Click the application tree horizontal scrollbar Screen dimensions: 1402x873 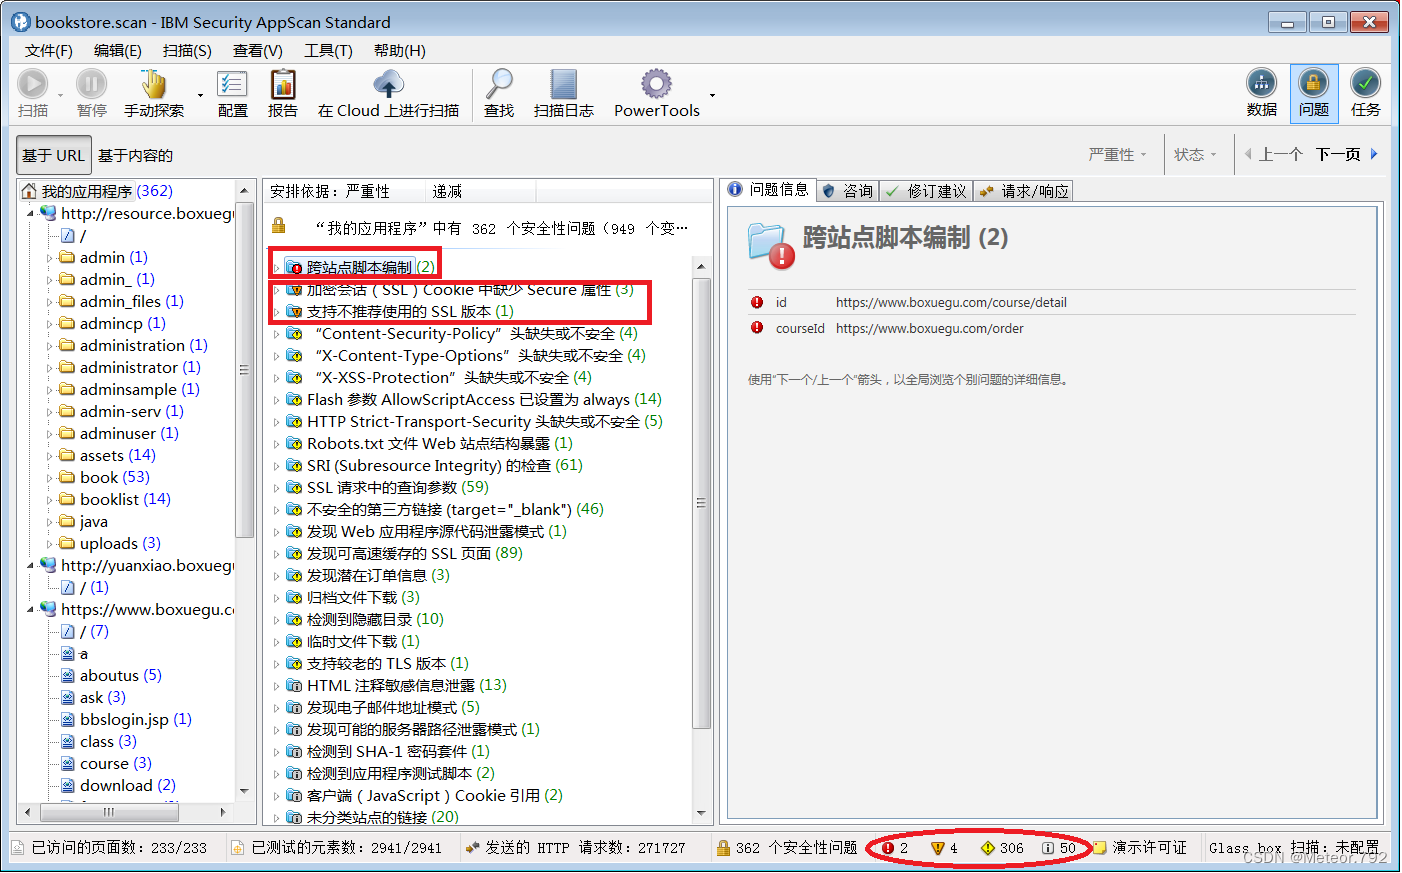point(108,812)
